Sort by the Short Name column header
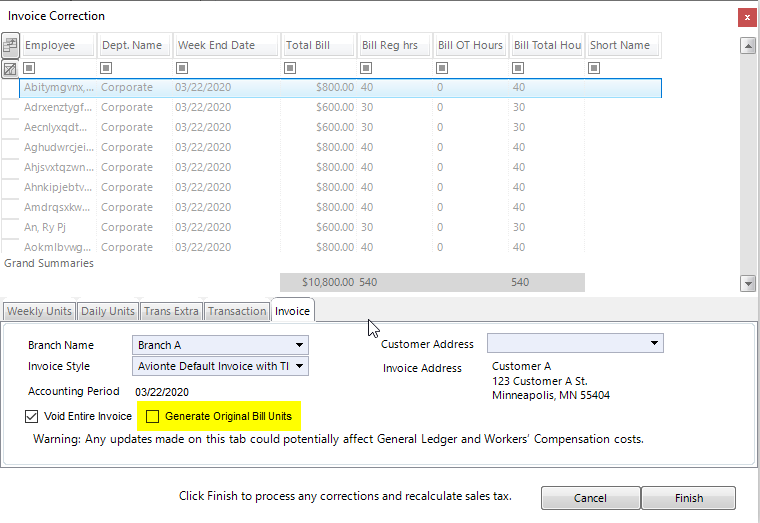 pyautogui.click(x=623, y=45)
